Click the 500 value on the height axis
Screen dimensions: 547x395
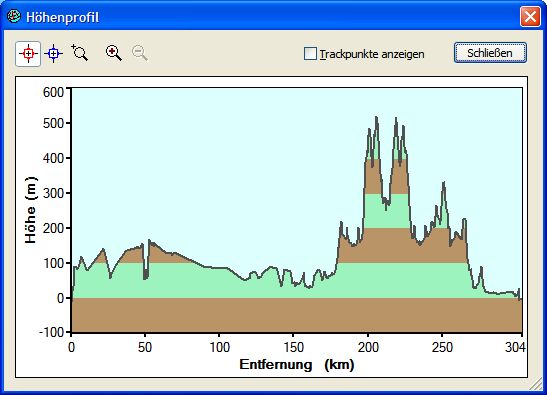click(53, 123)
